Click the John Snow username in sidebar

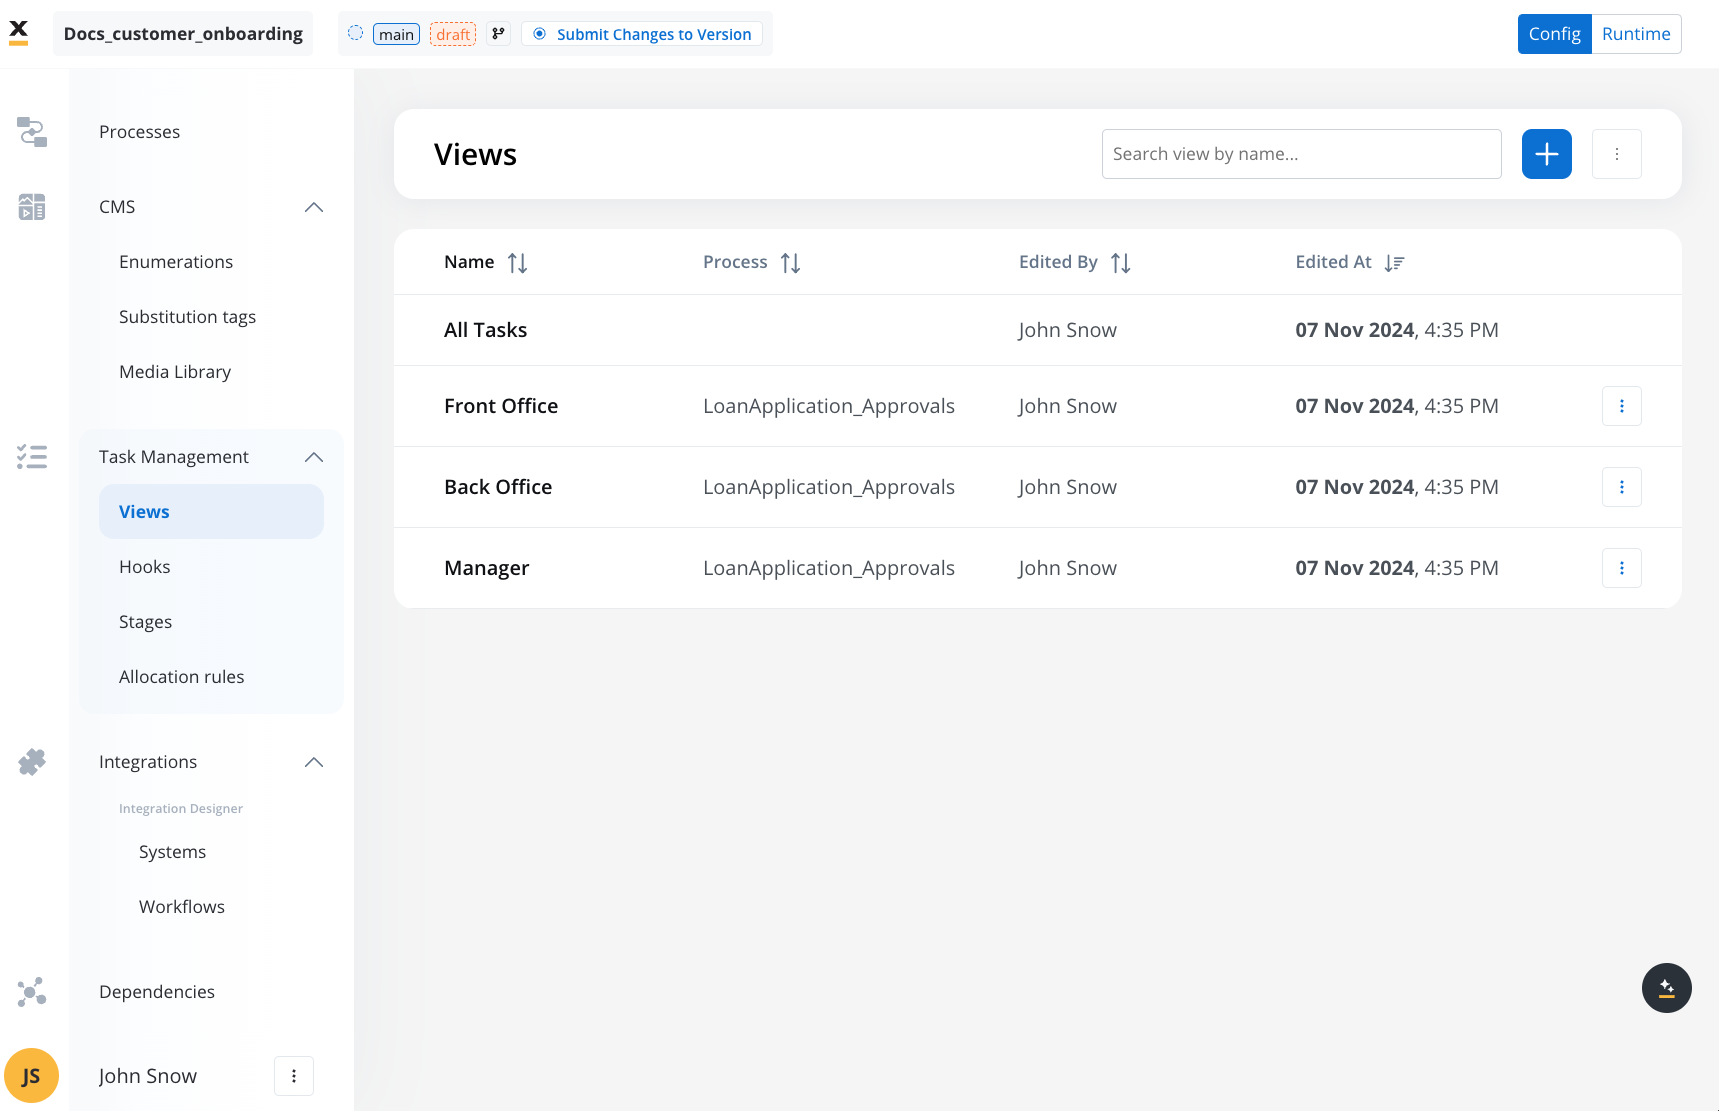tap(148, 1076)
